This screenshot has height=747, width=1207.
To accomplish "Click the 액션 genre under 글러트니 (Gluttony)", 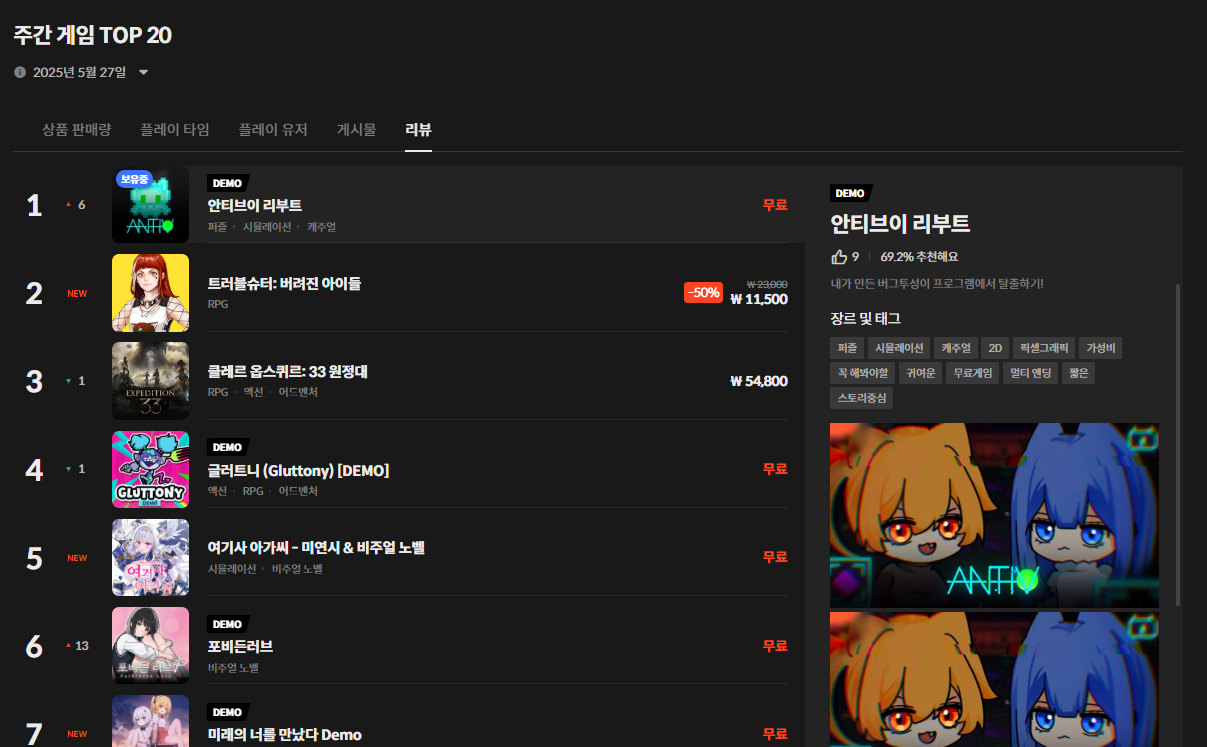I will [x=218, y=491].
